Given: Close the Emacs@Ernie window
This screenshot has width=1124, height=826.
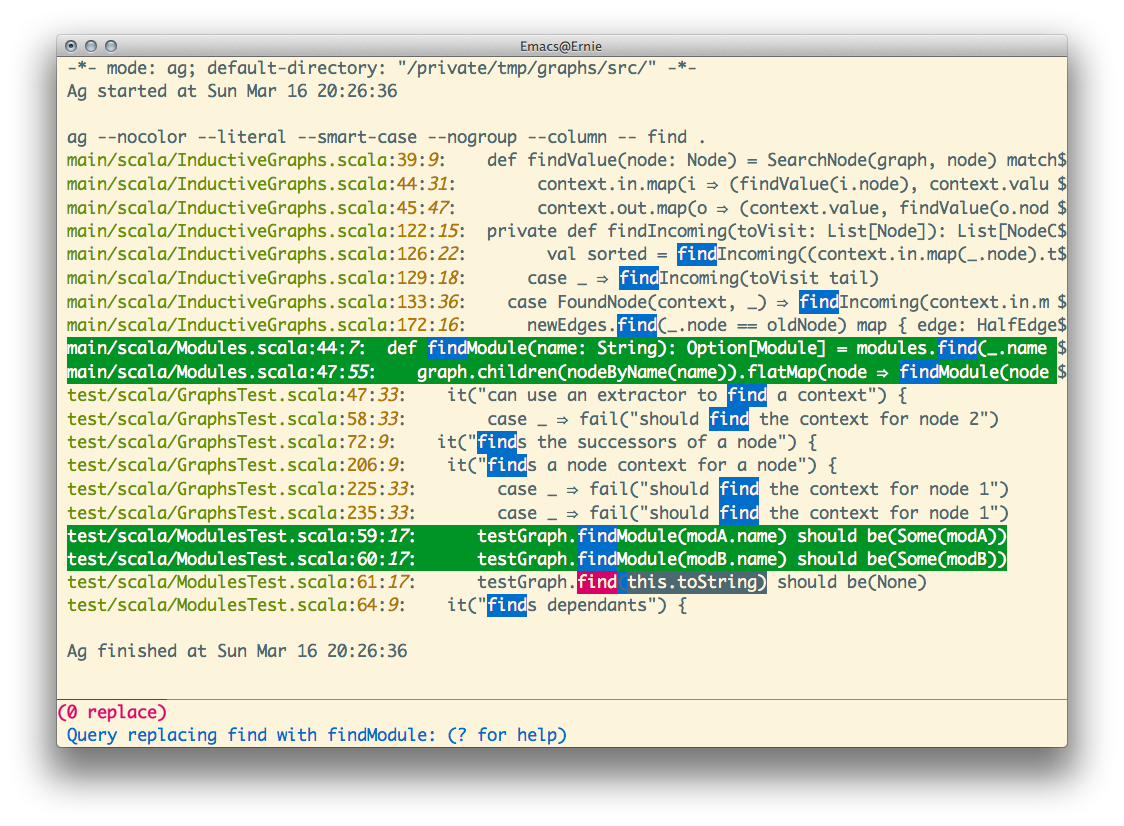Looking at the screenshot, I should (71, 46).
